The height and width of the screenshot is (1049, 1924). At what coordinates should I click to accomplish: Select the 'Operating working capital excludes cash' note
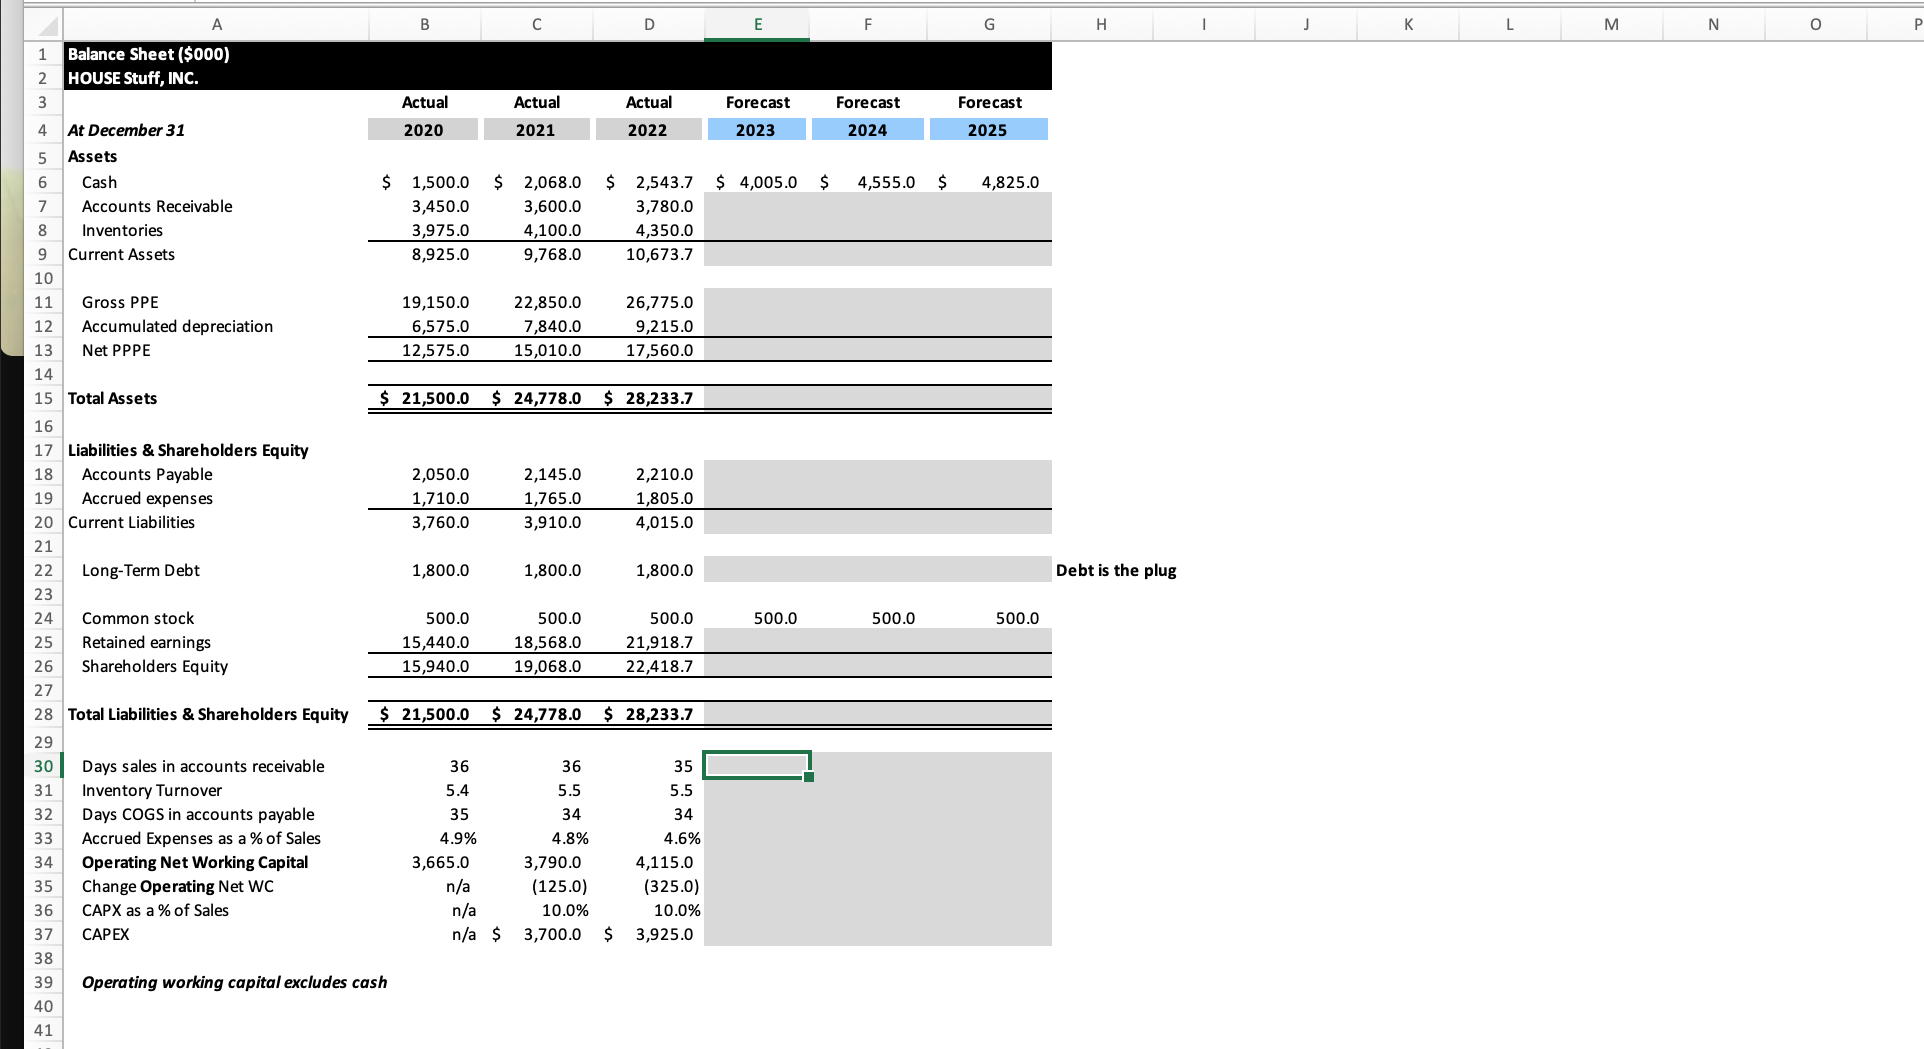(x=234, y=982)
